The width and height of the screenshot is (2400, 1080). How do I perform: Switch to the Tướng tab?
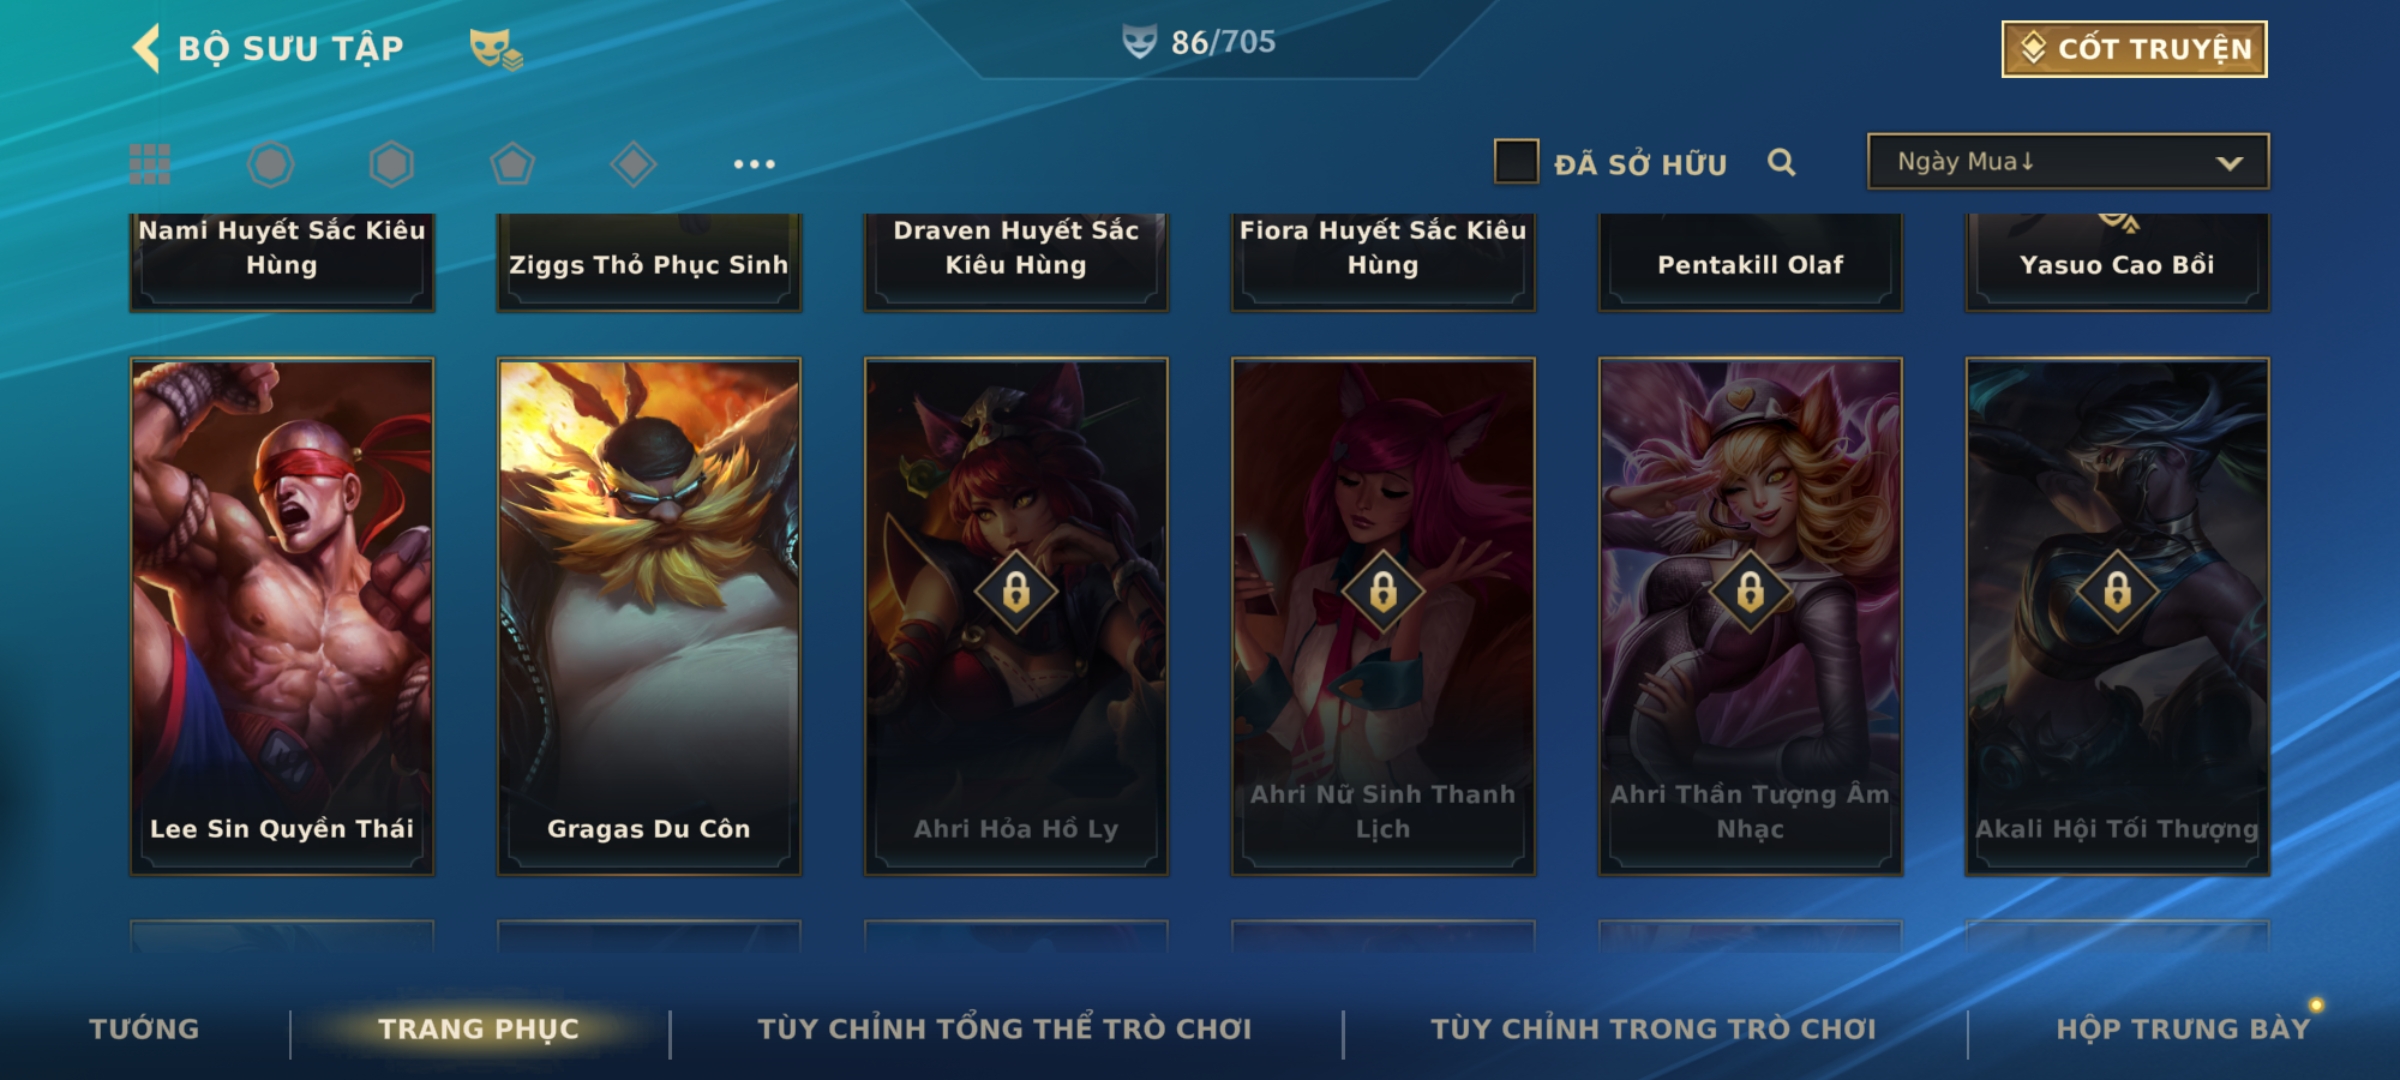(144, 1029)
